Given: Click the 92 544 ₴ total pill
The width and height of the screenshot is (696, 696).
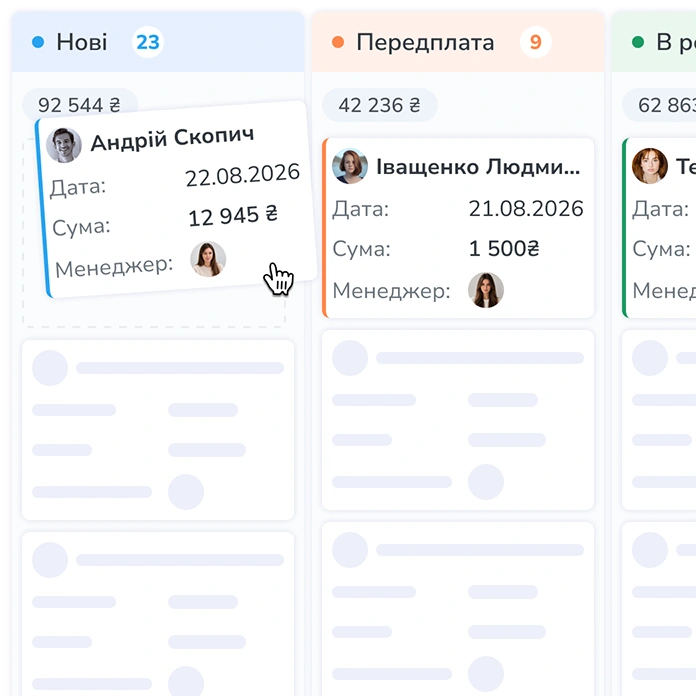Looking at the screenshot, I should click(x=80, y=105).
